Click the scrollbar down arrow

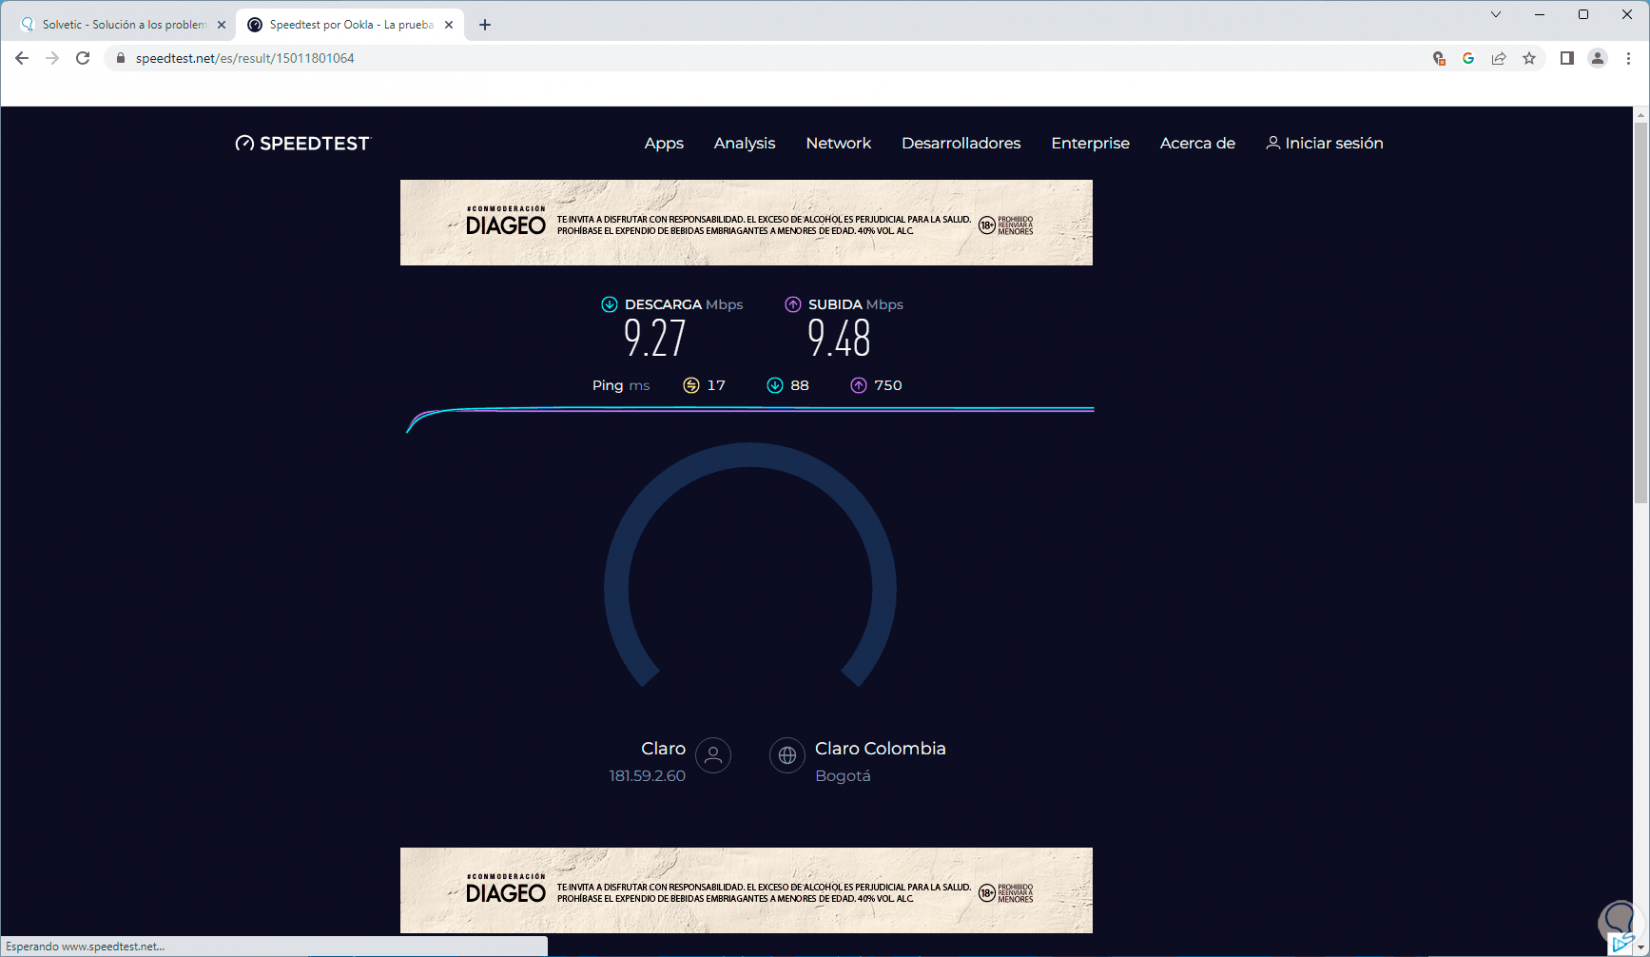pos(1641,948)
